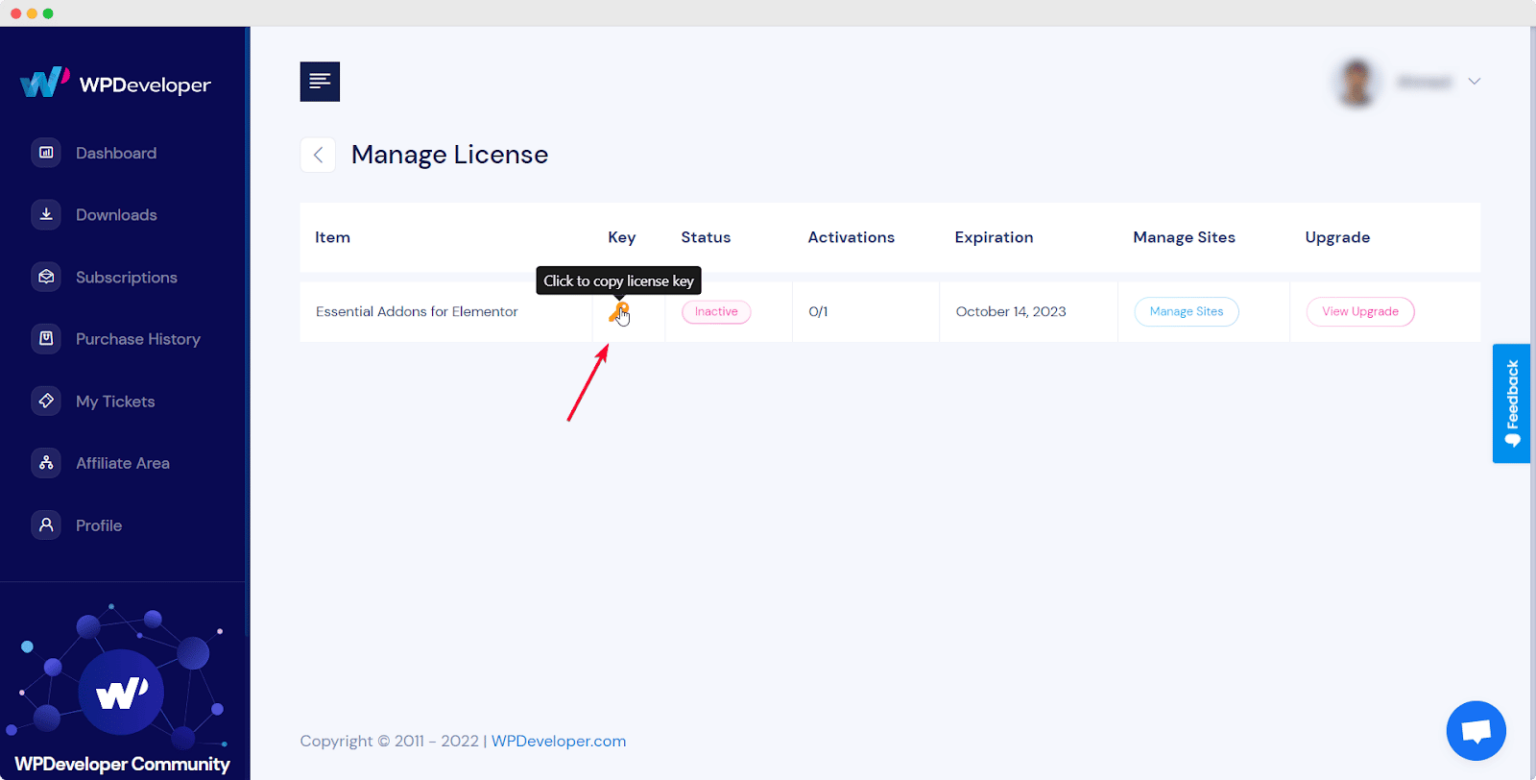
Task: Open the user profile avatar menu
Action: (1356, 82)
